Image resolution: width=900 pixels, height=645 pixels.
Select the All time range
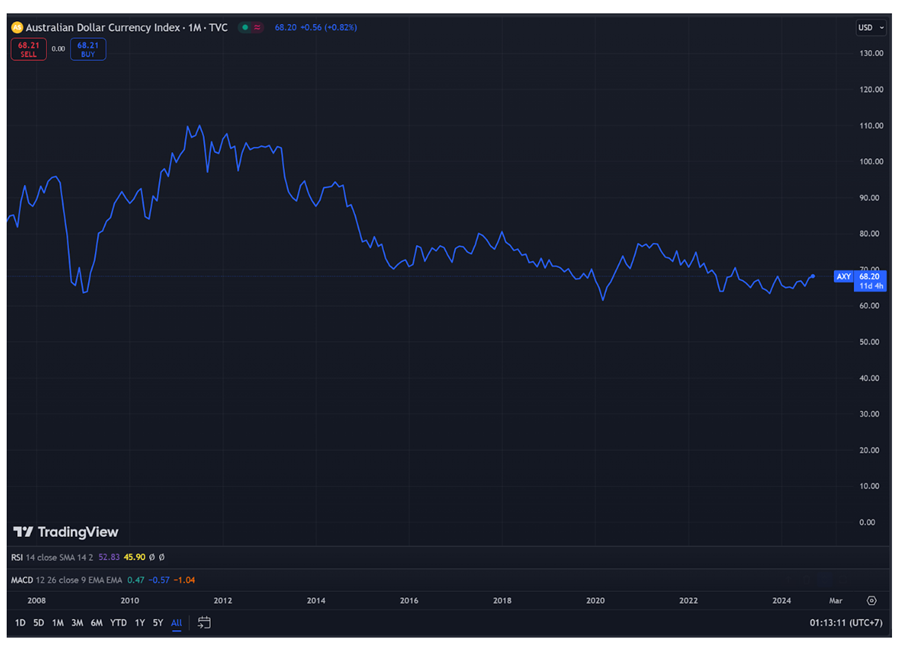point(177,623)
